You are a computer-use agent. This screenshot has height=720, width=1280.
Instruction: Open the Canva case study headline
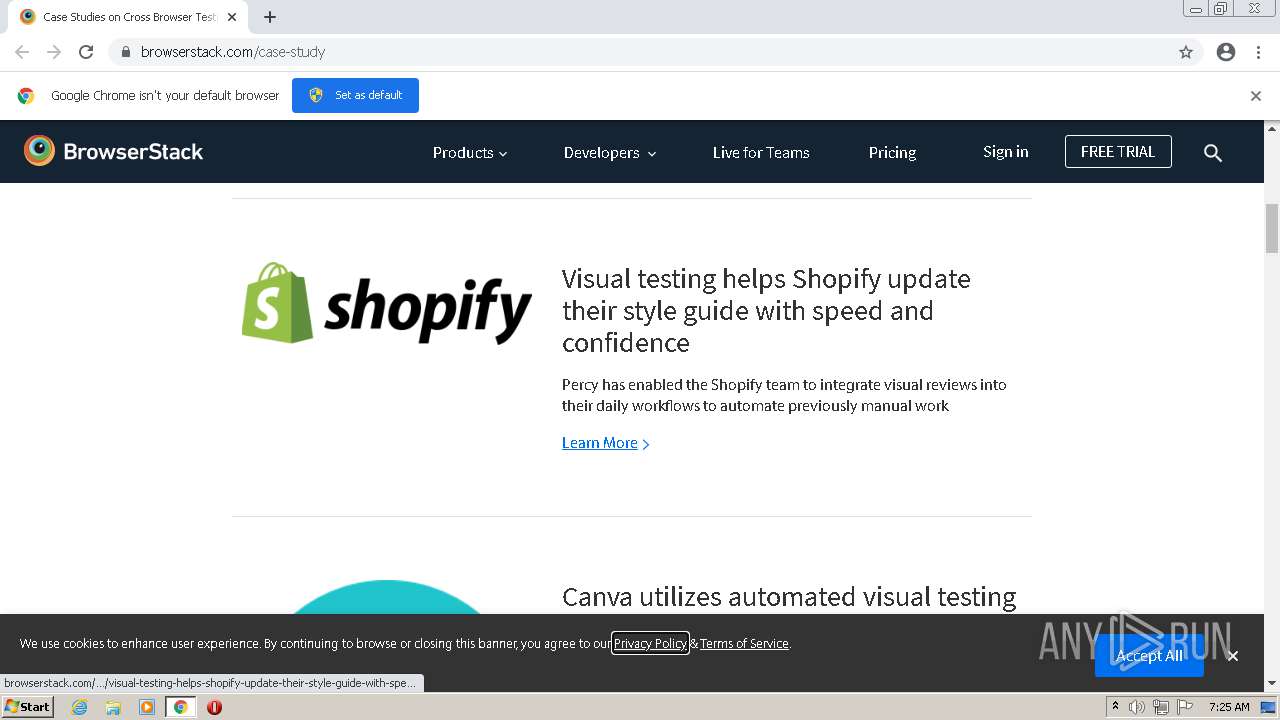point(789,597)
